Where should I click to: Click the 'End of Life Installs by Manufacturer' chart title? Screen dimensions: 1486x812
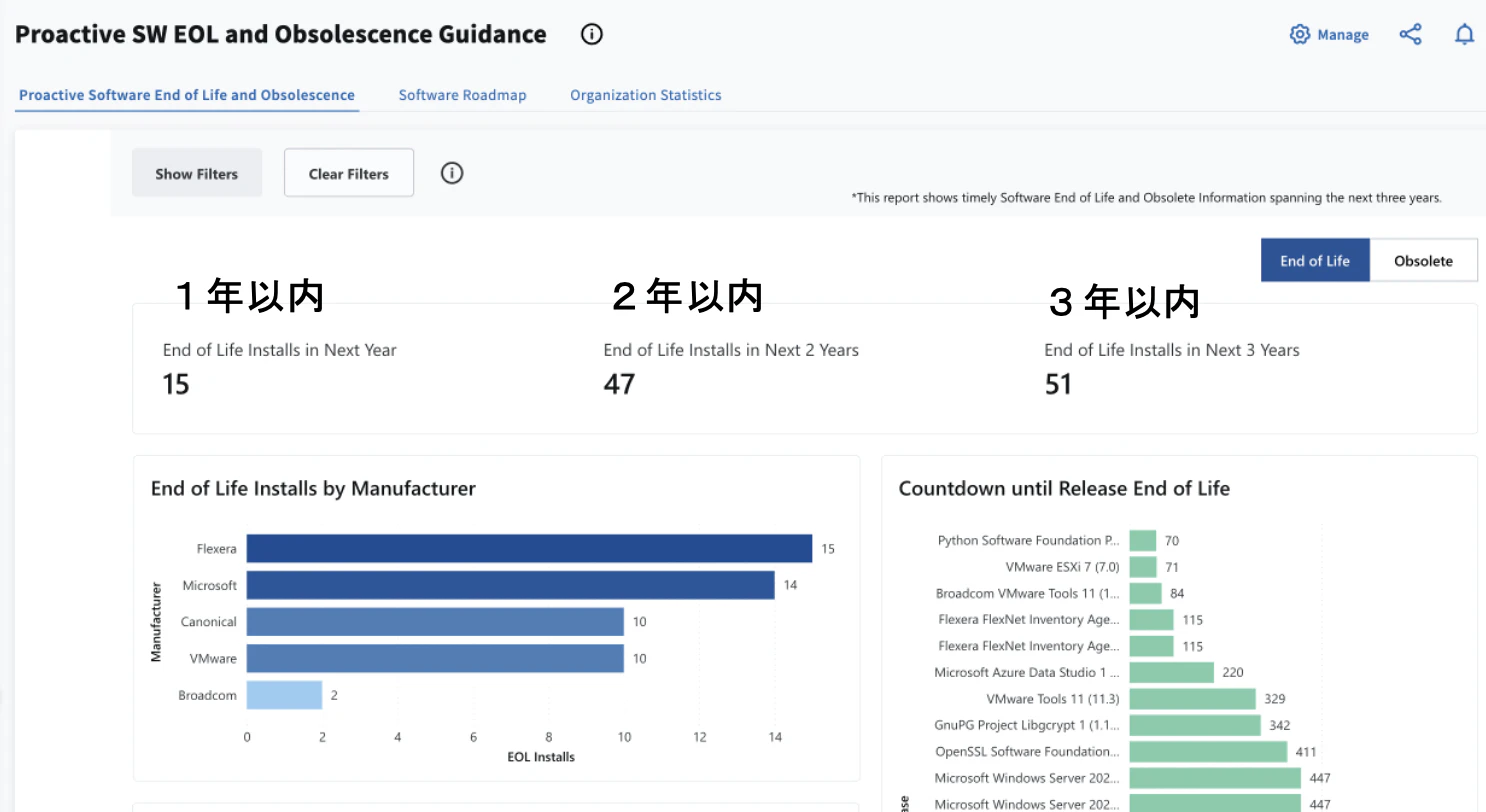pyautogui.click(x=313, y=488)
